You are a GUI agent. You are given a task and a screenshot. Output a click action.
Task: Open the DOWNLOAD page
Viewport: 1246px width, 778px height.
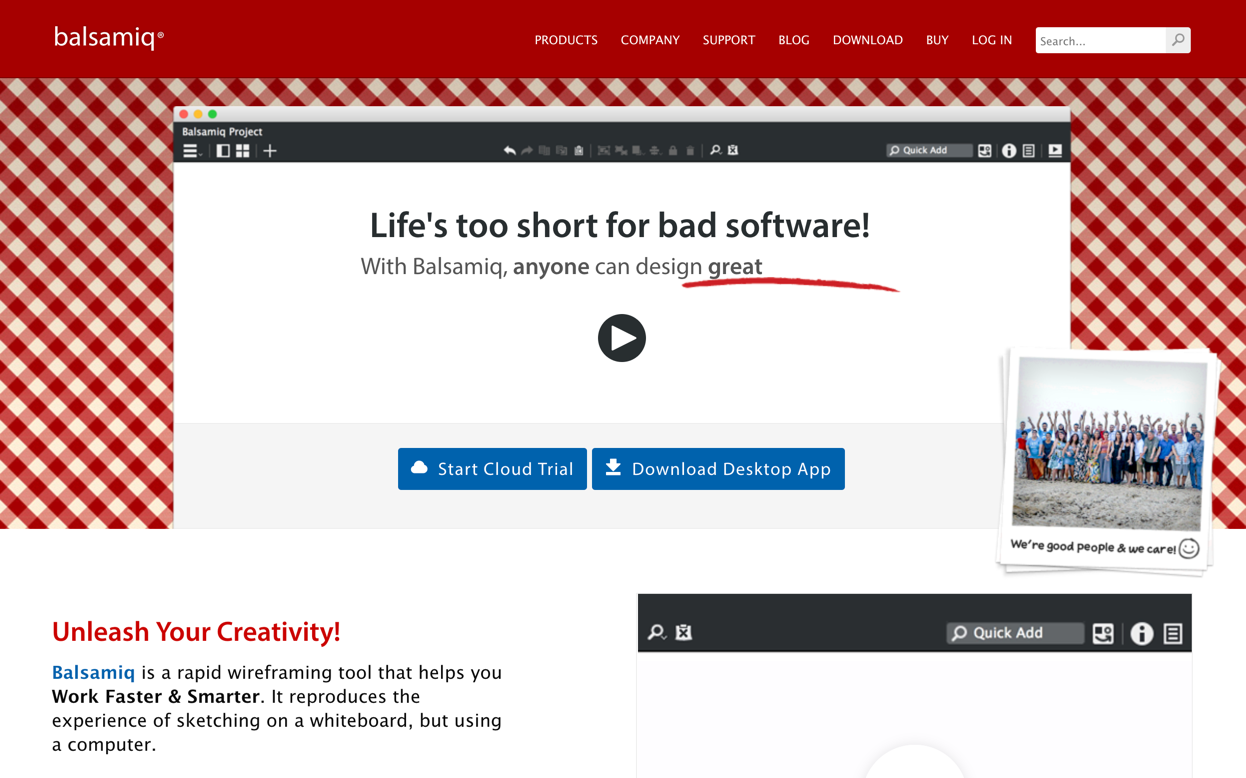click(x=868, y=40)
